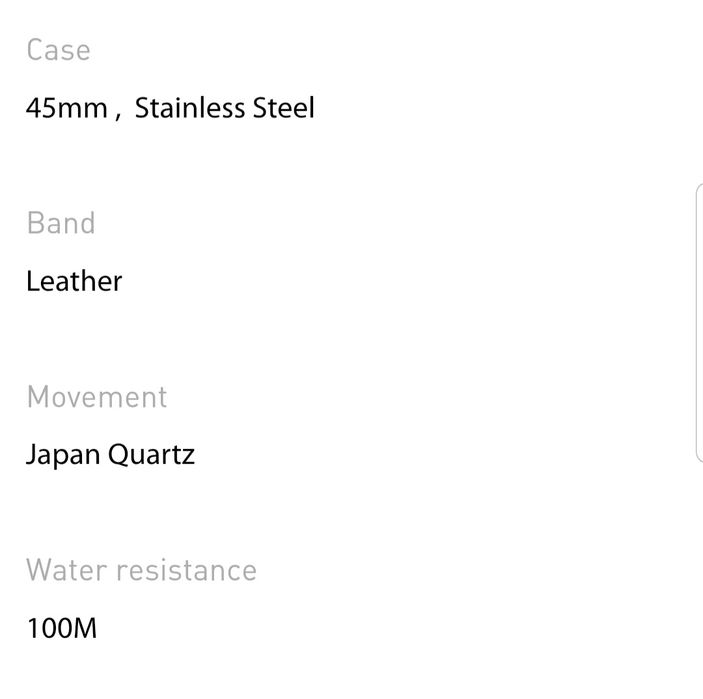Click the number 45 in case size
The height and width of the screenshot is (699, 703).
[x=42, y=108]
